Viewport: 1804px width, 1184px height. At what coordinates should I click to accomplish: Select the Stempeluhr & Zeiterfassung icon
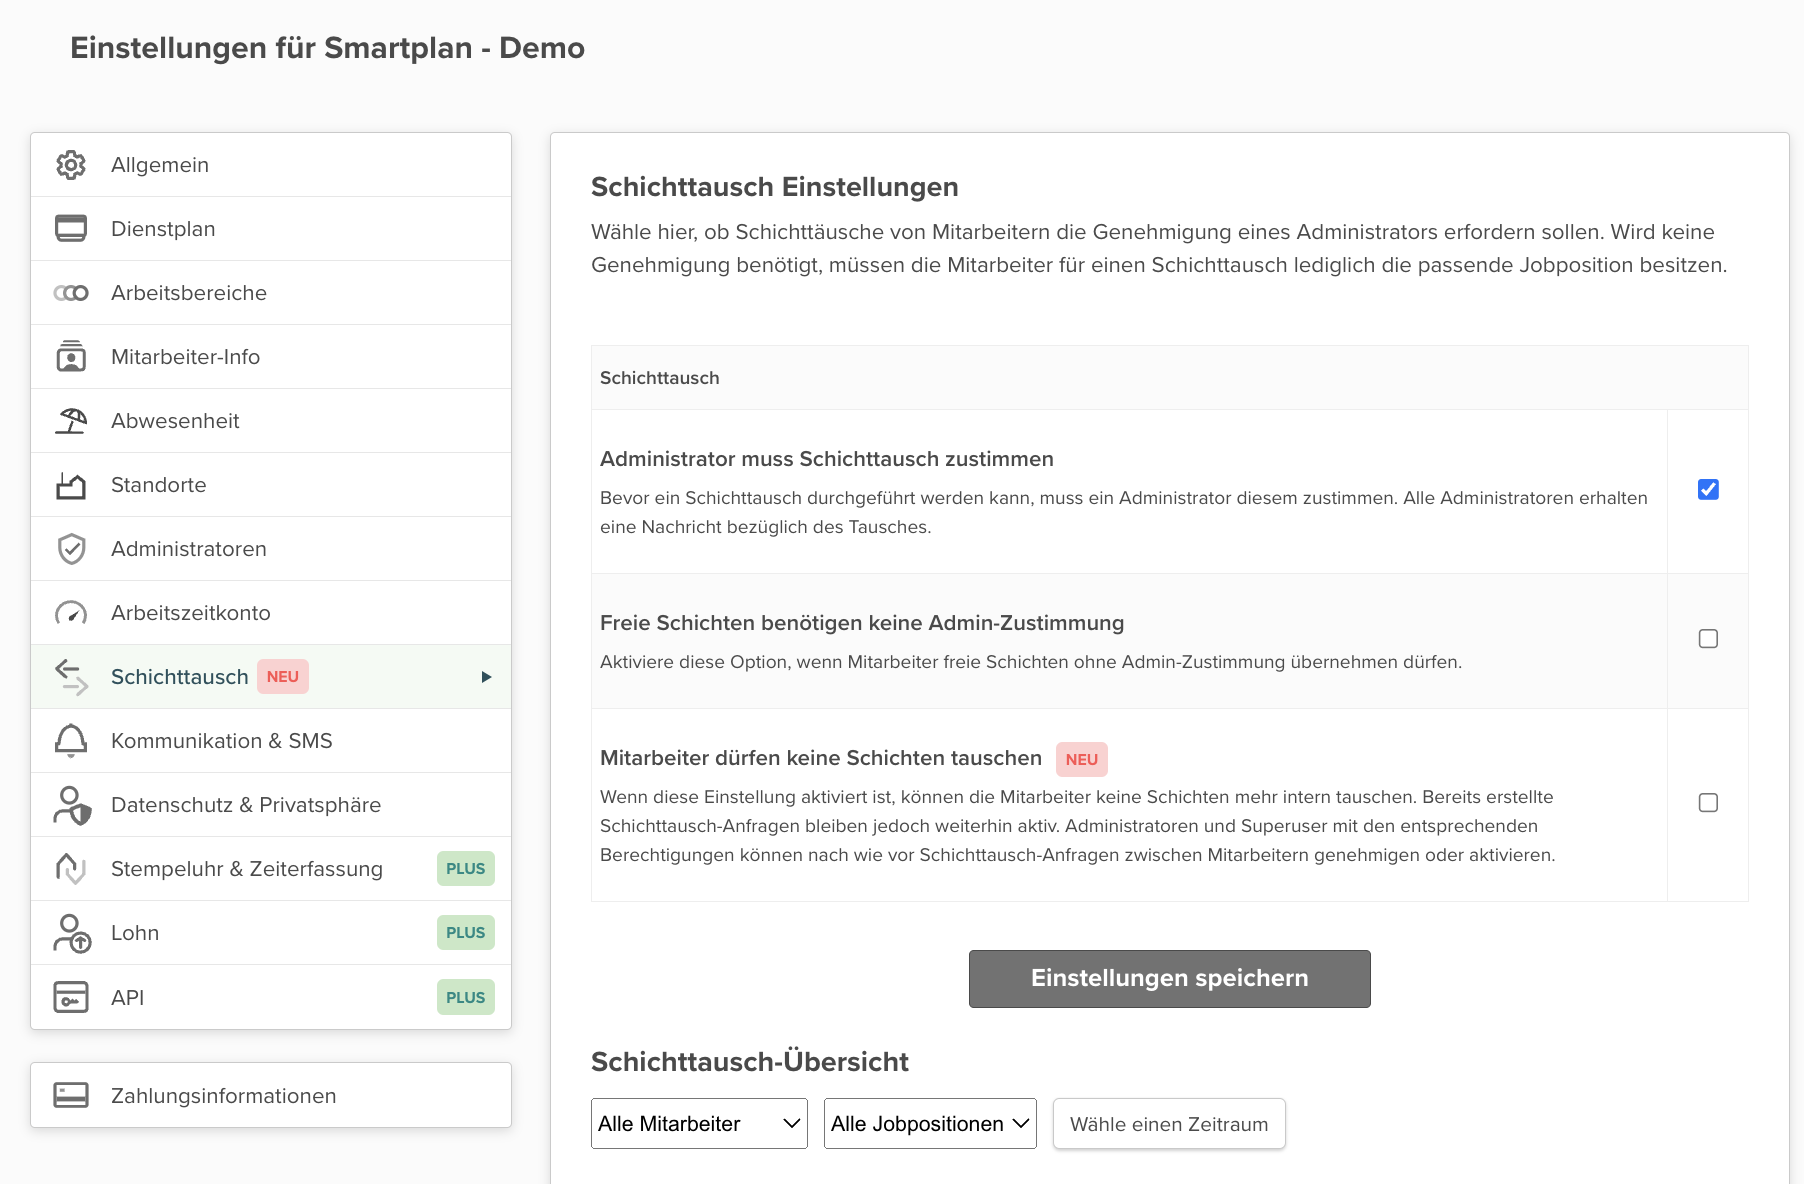(71, 868)
